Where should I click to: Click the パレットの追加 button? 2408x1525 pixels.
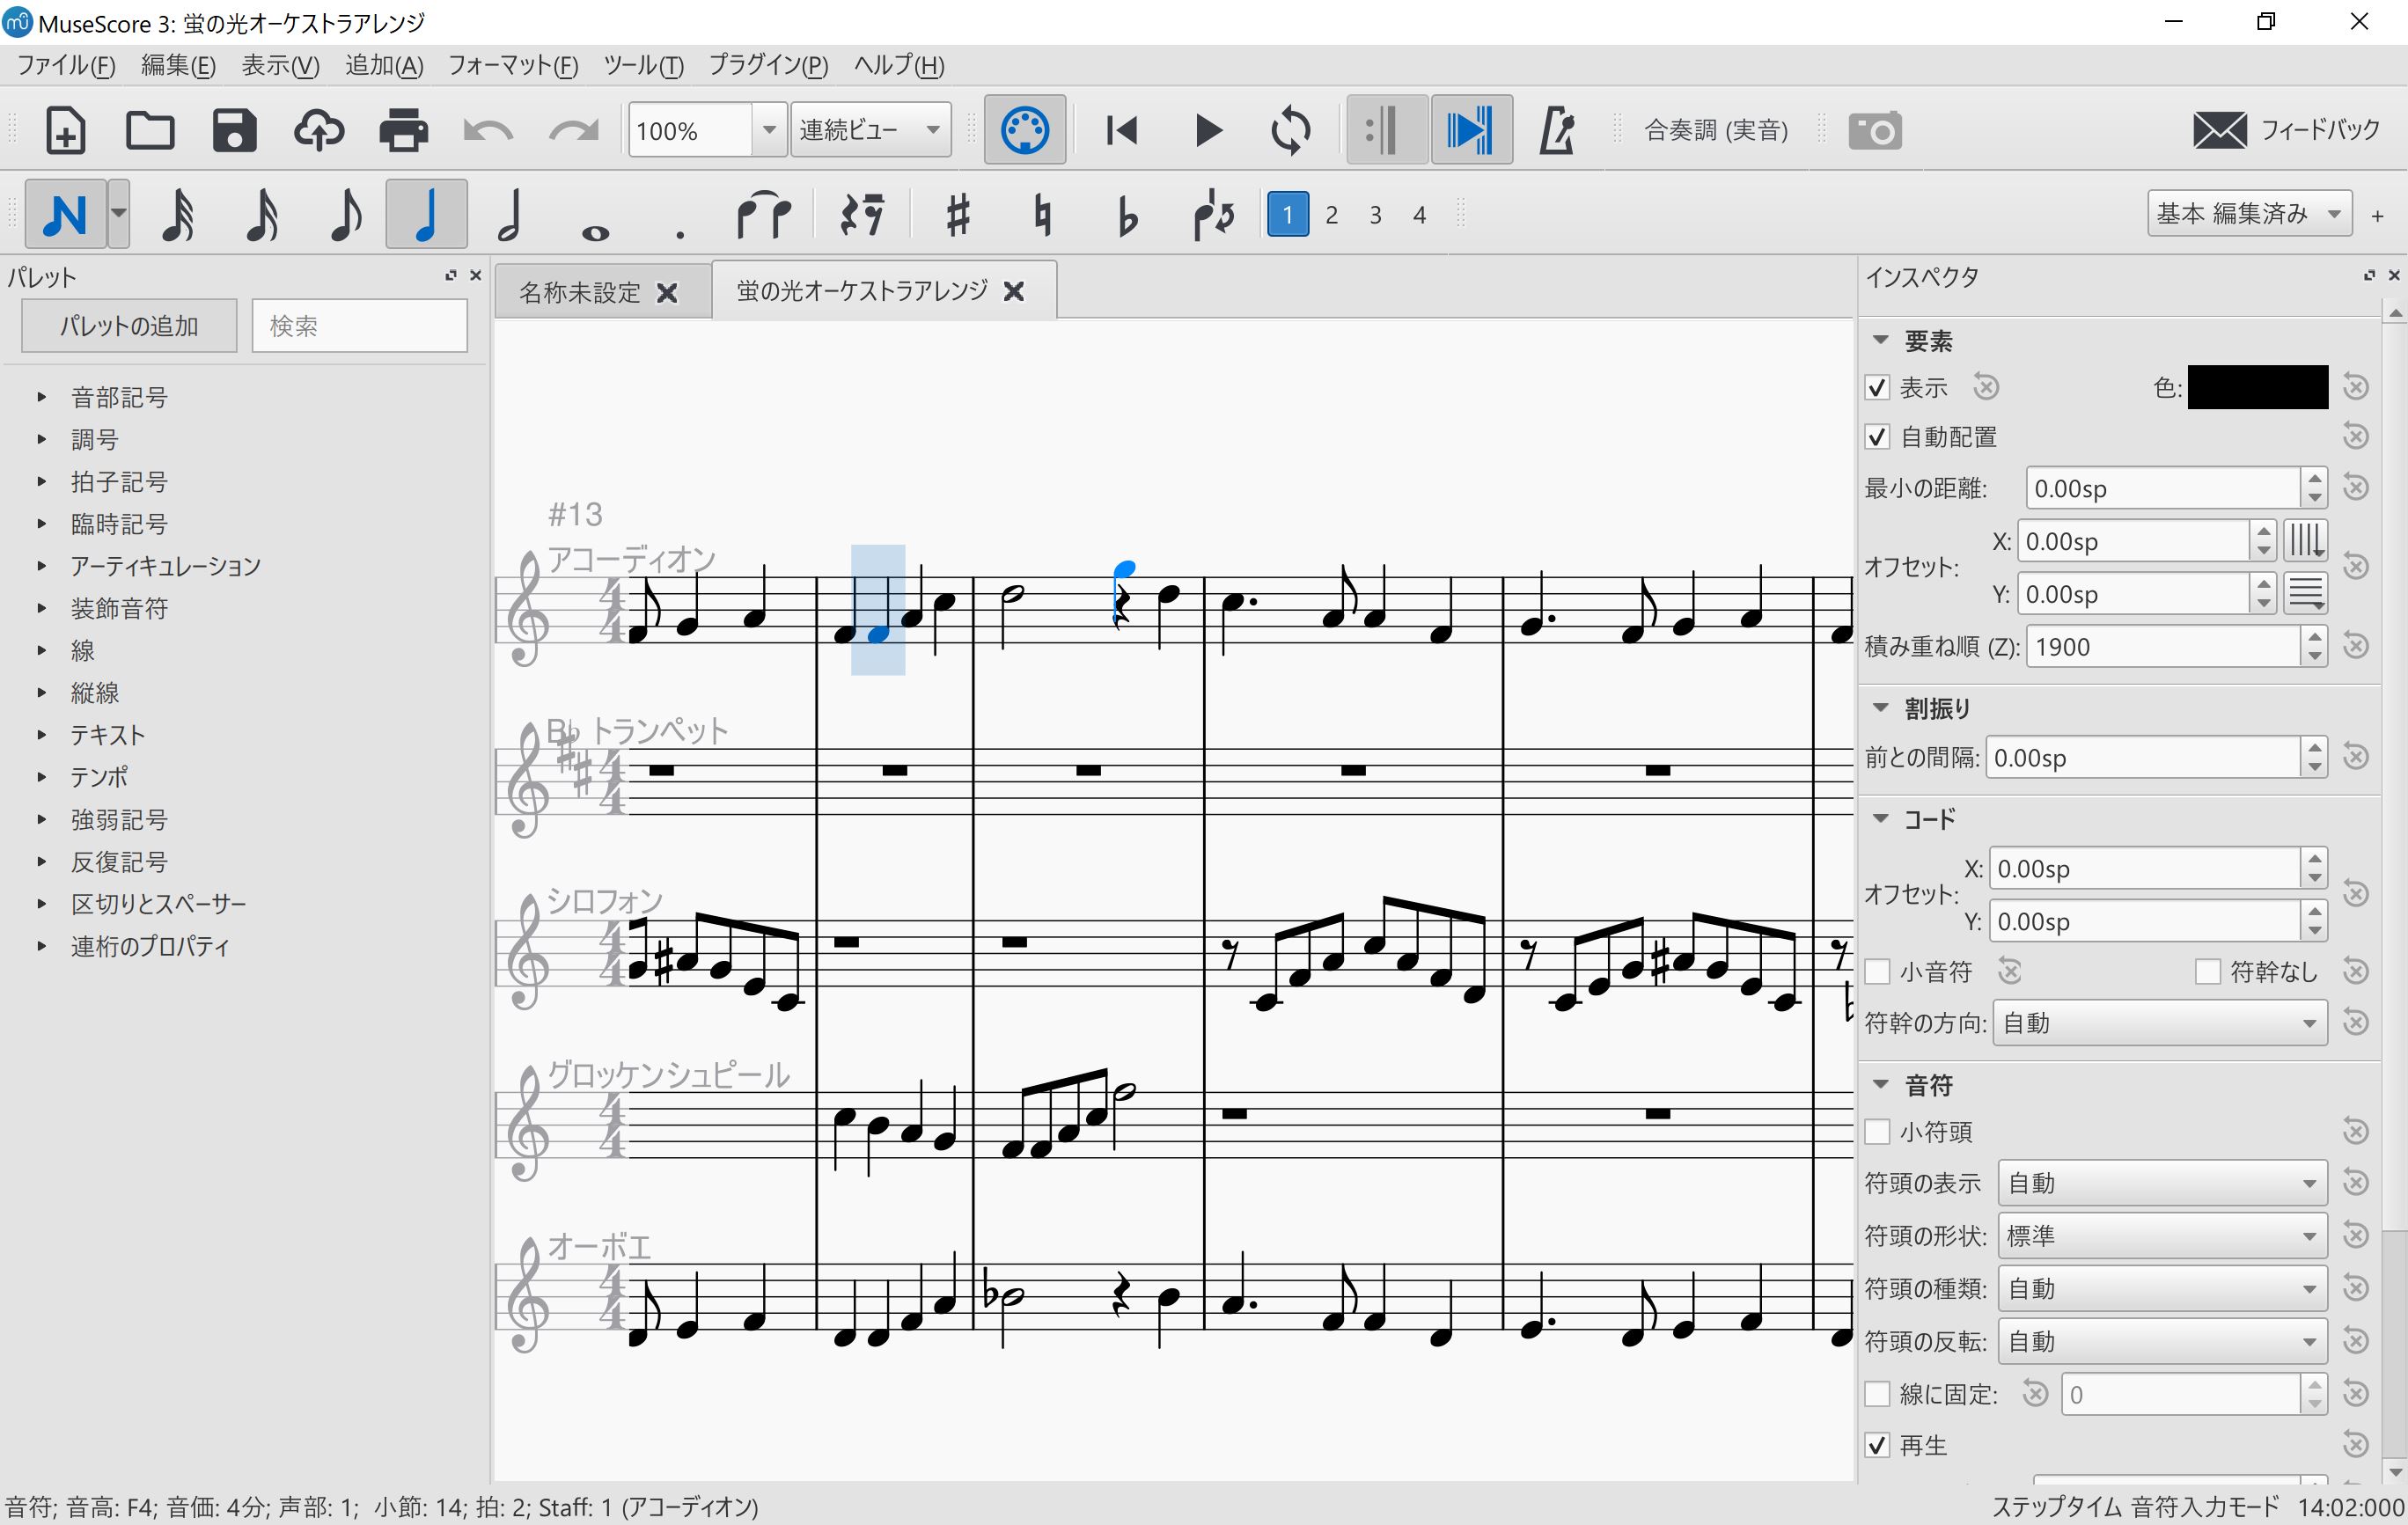pyautogui.click(x=129, y=326)
